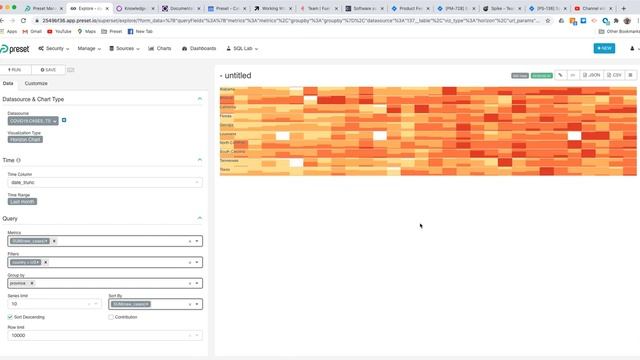Open the Apps bookmark shortcut
640x360 pixels.
point(9,31)
